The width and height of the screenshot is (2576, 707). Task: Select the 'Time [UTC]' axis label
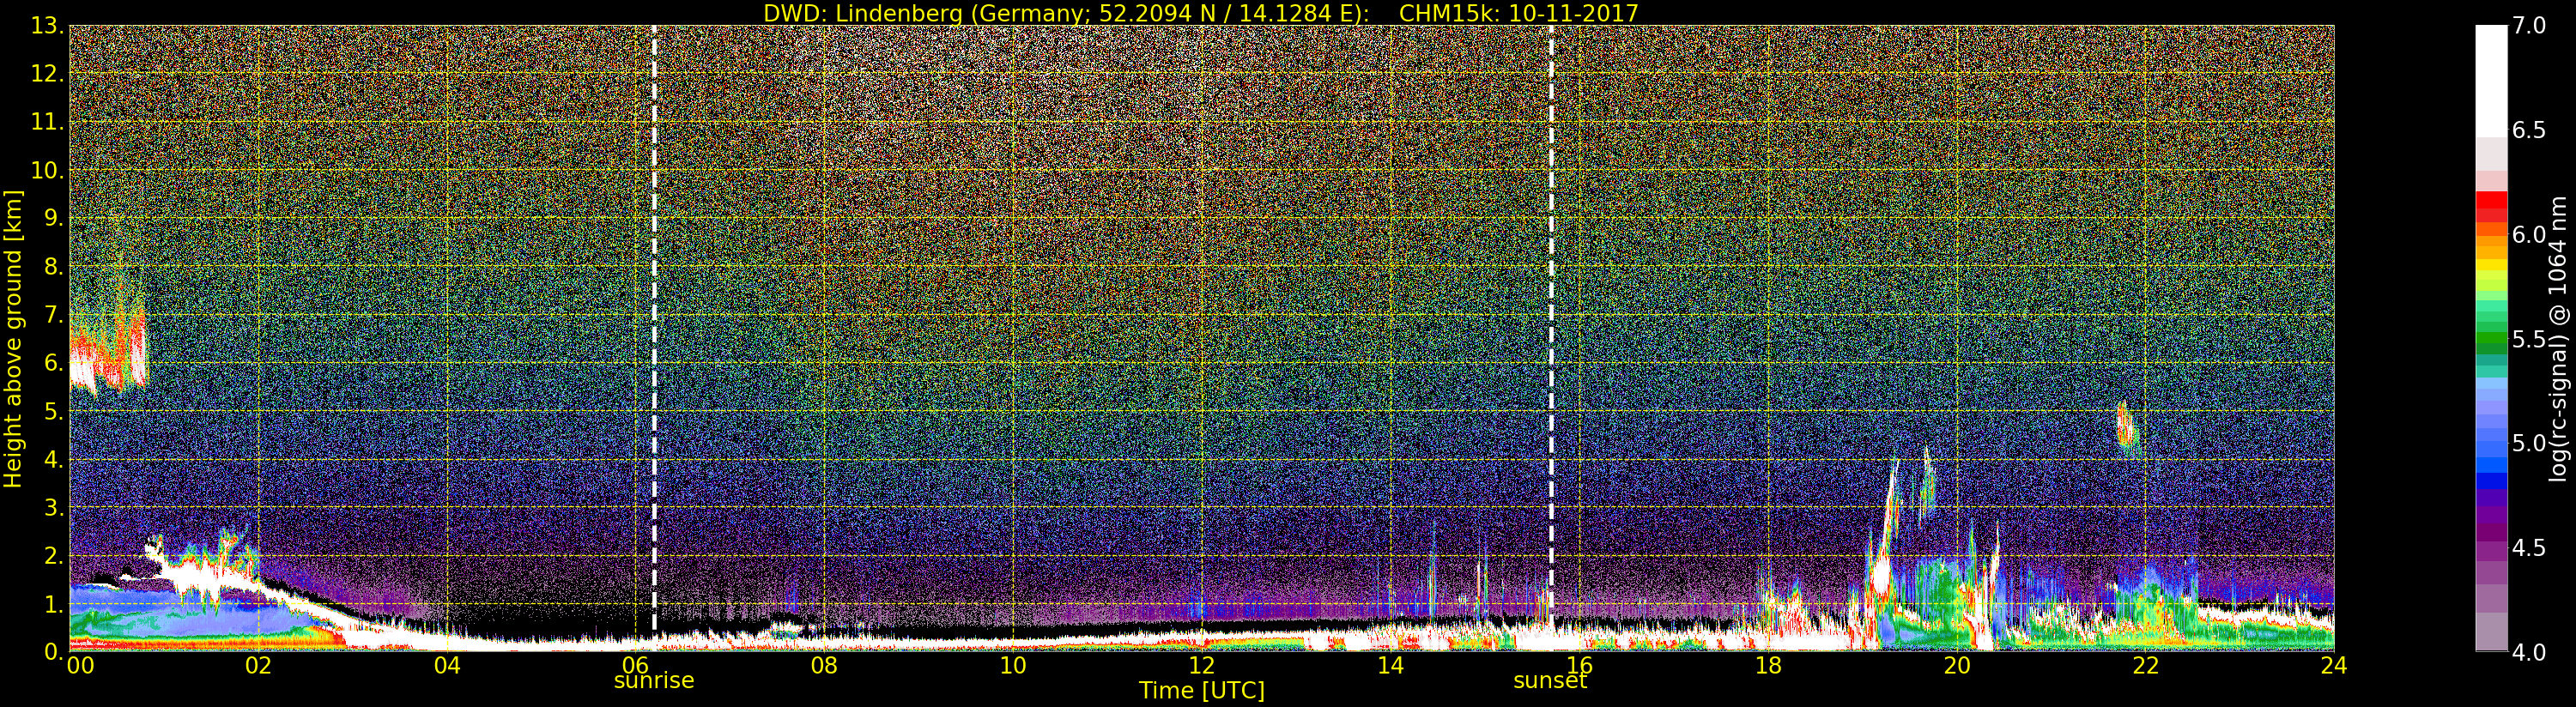(1201, 690)
